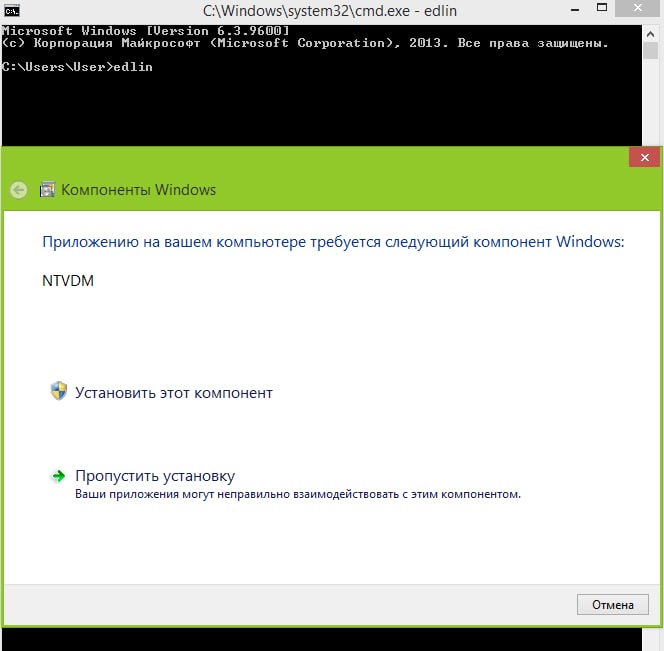Click the warning text under Пропустить установку

[x=298, y=494]
